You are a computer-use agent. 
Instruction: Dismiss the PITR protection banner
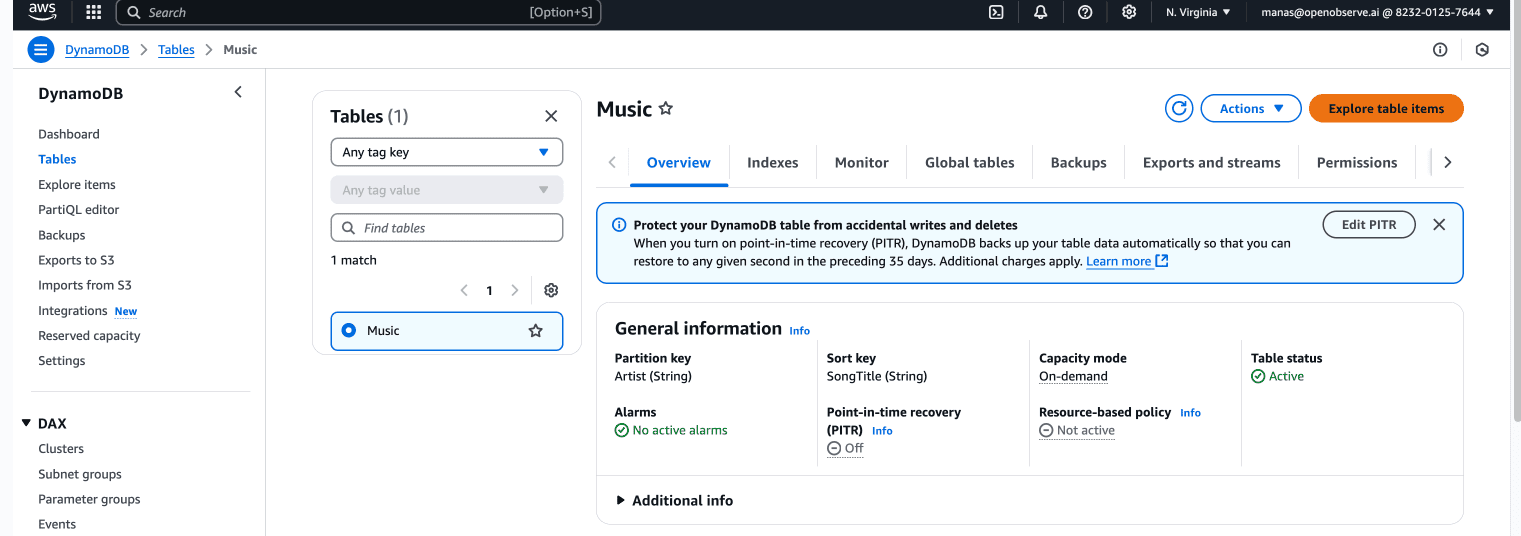(1439, 225)
